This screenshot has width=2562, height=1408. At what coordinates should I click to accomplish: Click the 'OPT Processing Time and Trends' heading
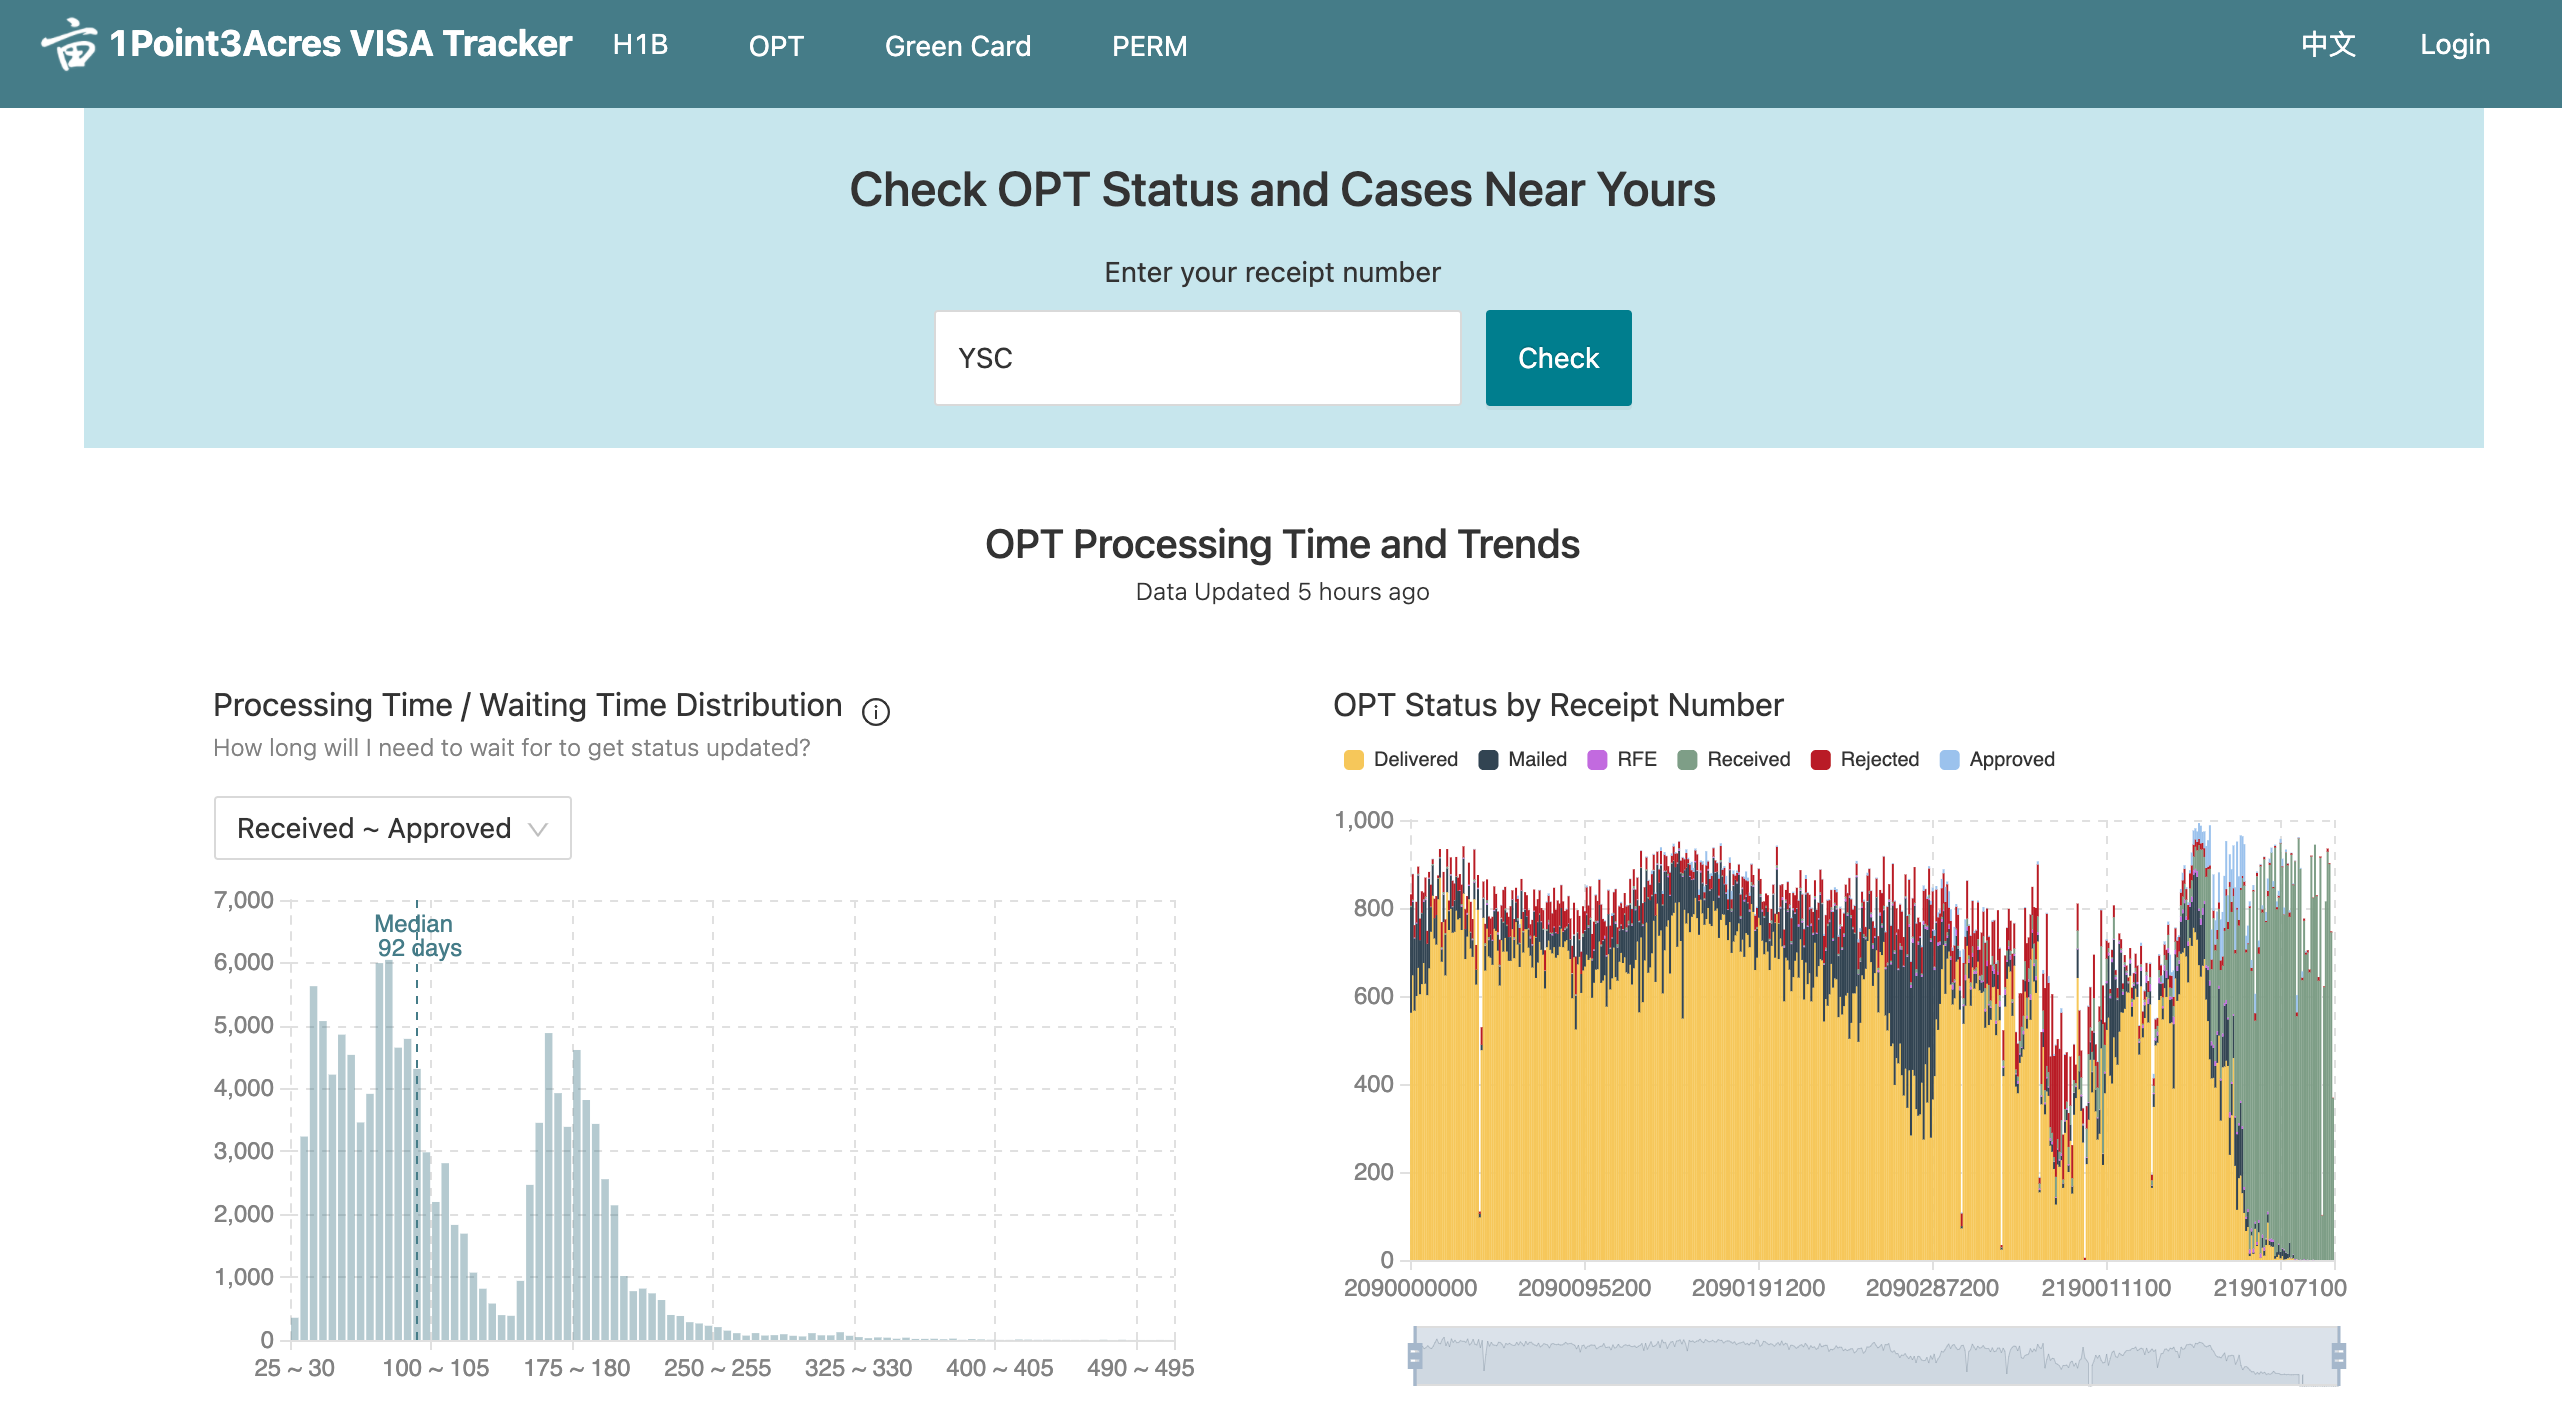pyautogui.click(x=1282, y=545)
